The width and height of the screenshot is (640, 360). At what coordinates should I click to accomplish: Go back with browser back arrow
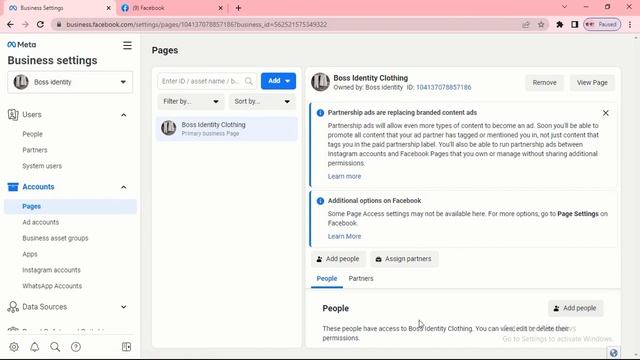[10, 24]
